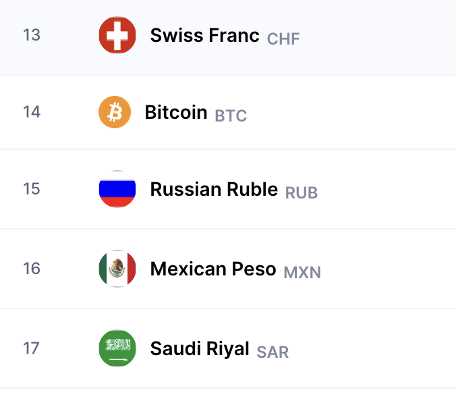Open the Russian Ruble currency page
Viewport: 456px width, 402px height.
click(214, 189)
